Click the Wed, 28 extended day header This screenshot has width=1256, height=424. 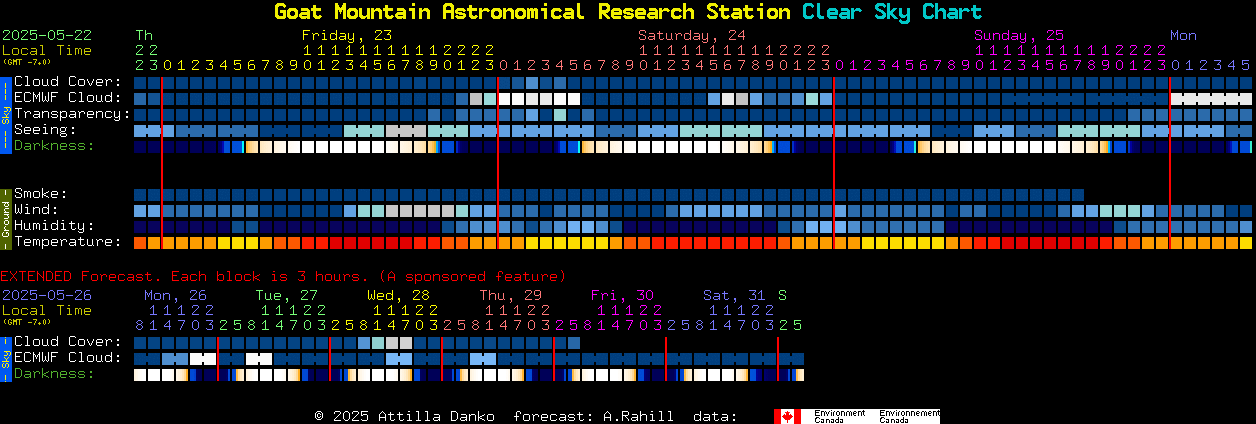coord(399,295)
